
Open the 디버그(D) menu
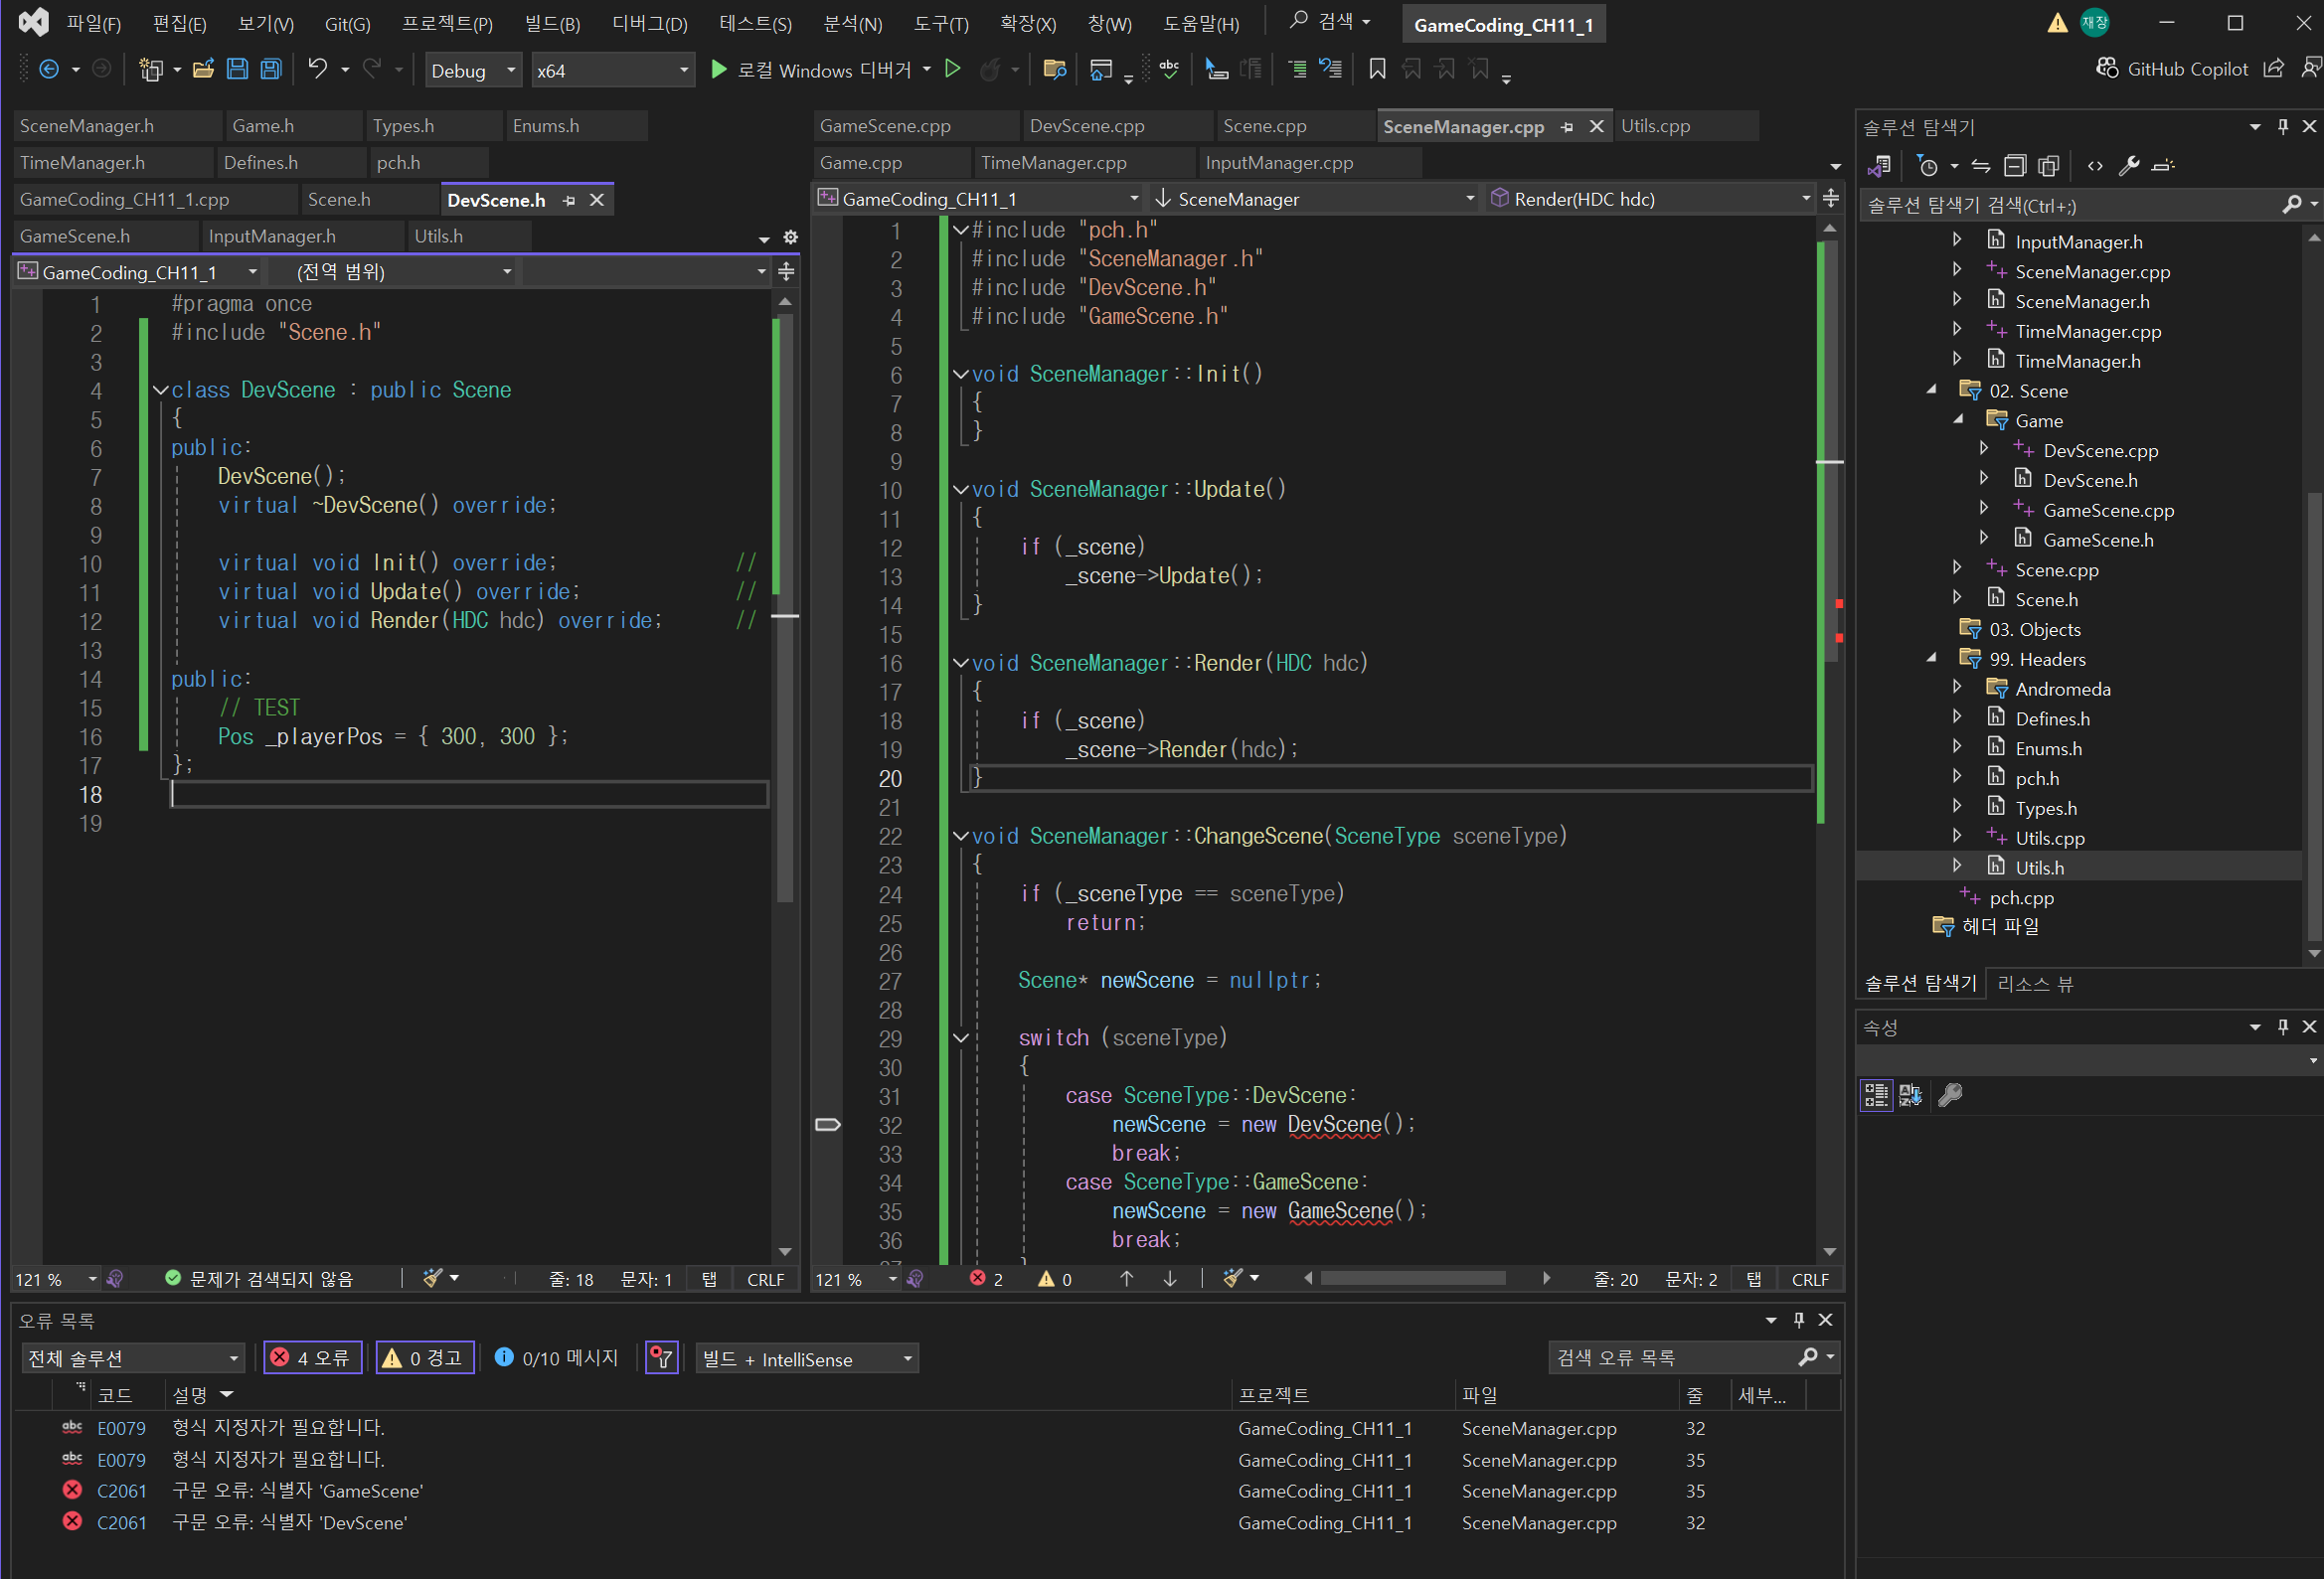pos(649,23)
